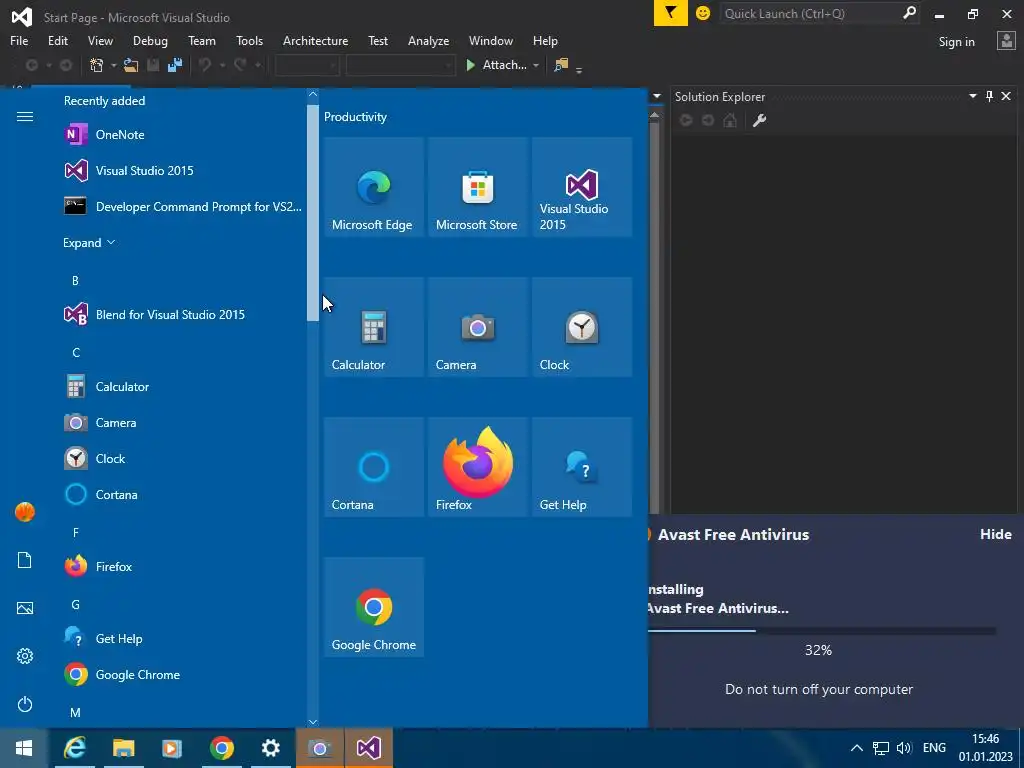The width and height of the screenshot is (1024, 768).
Task: Click Solution Explorer properties wrench icon
Action: [x=759, y=120]
